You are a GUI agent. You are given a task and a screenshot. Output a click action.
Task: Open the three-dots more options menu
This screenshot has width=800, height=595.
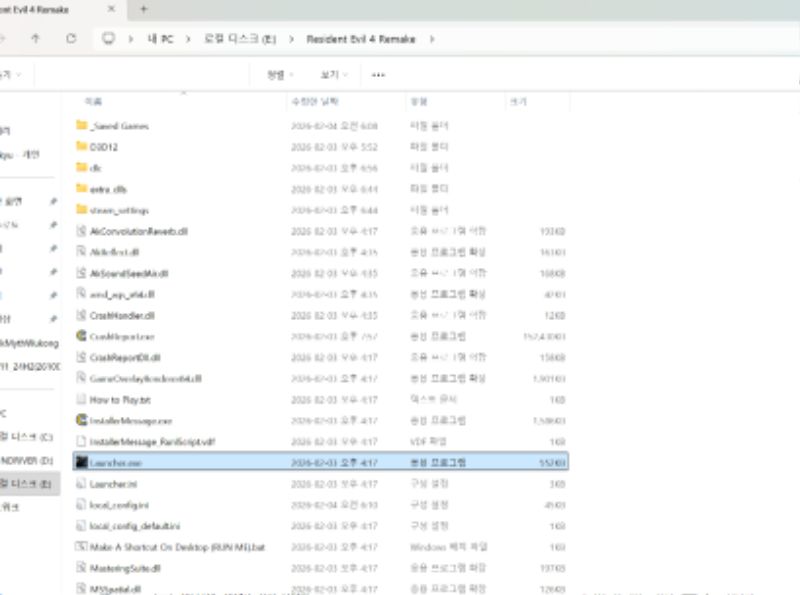(x=378, y=75)
